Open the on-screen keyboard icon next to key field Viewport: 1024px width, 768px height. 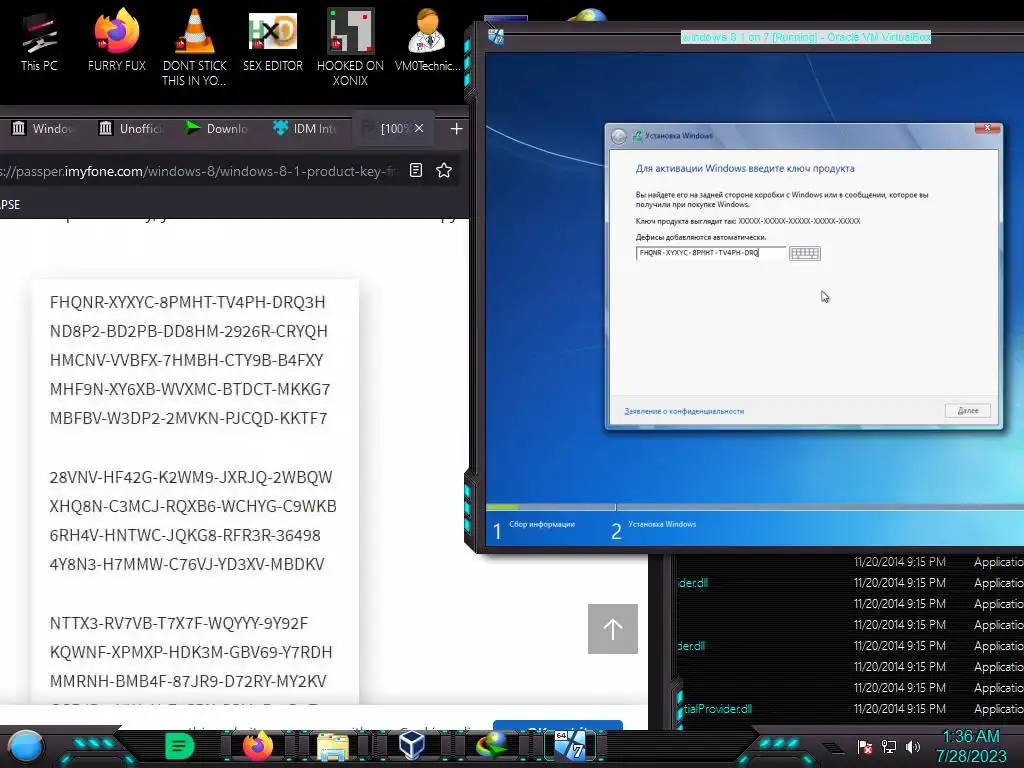coord(805,253)
